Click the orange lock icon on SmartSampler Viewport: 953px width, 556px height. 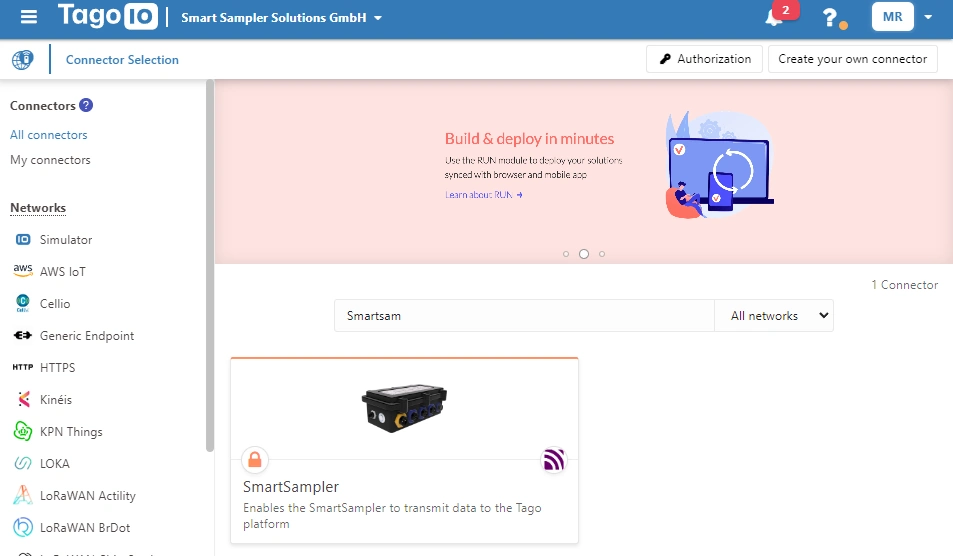point(255,459)
